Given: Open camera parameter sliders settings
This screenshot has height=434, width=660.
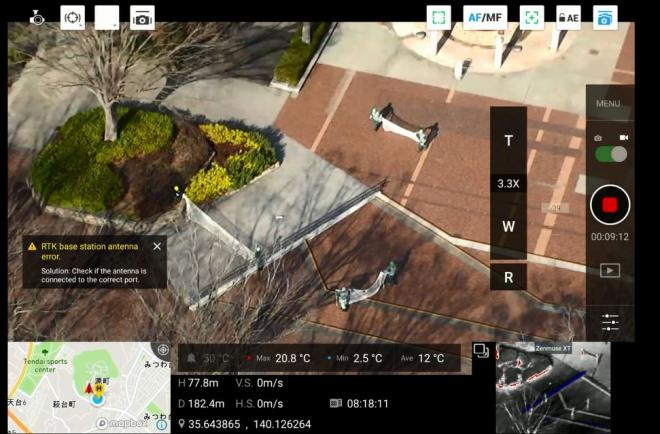Looking at the screenshot, I should (x=610, y=322).
